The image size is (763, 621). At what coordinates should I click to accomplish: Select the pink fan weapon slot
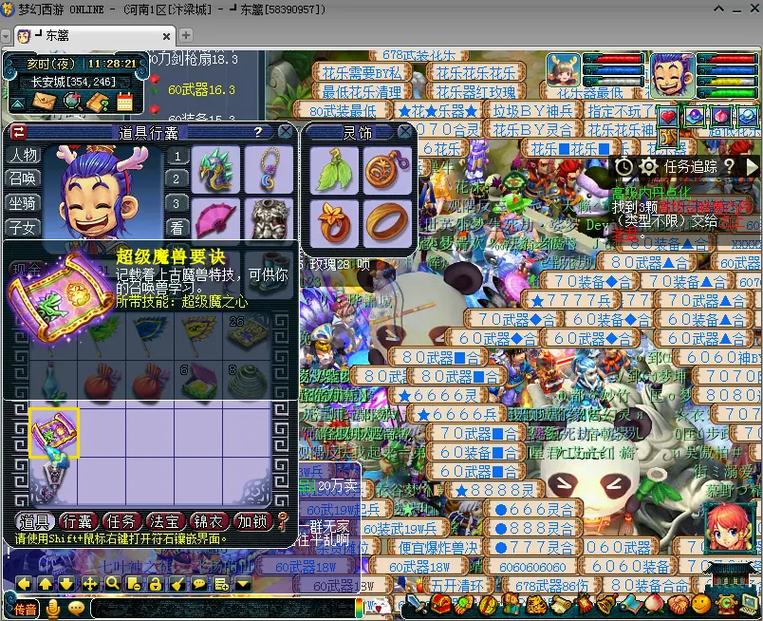[x=216, y=220]
